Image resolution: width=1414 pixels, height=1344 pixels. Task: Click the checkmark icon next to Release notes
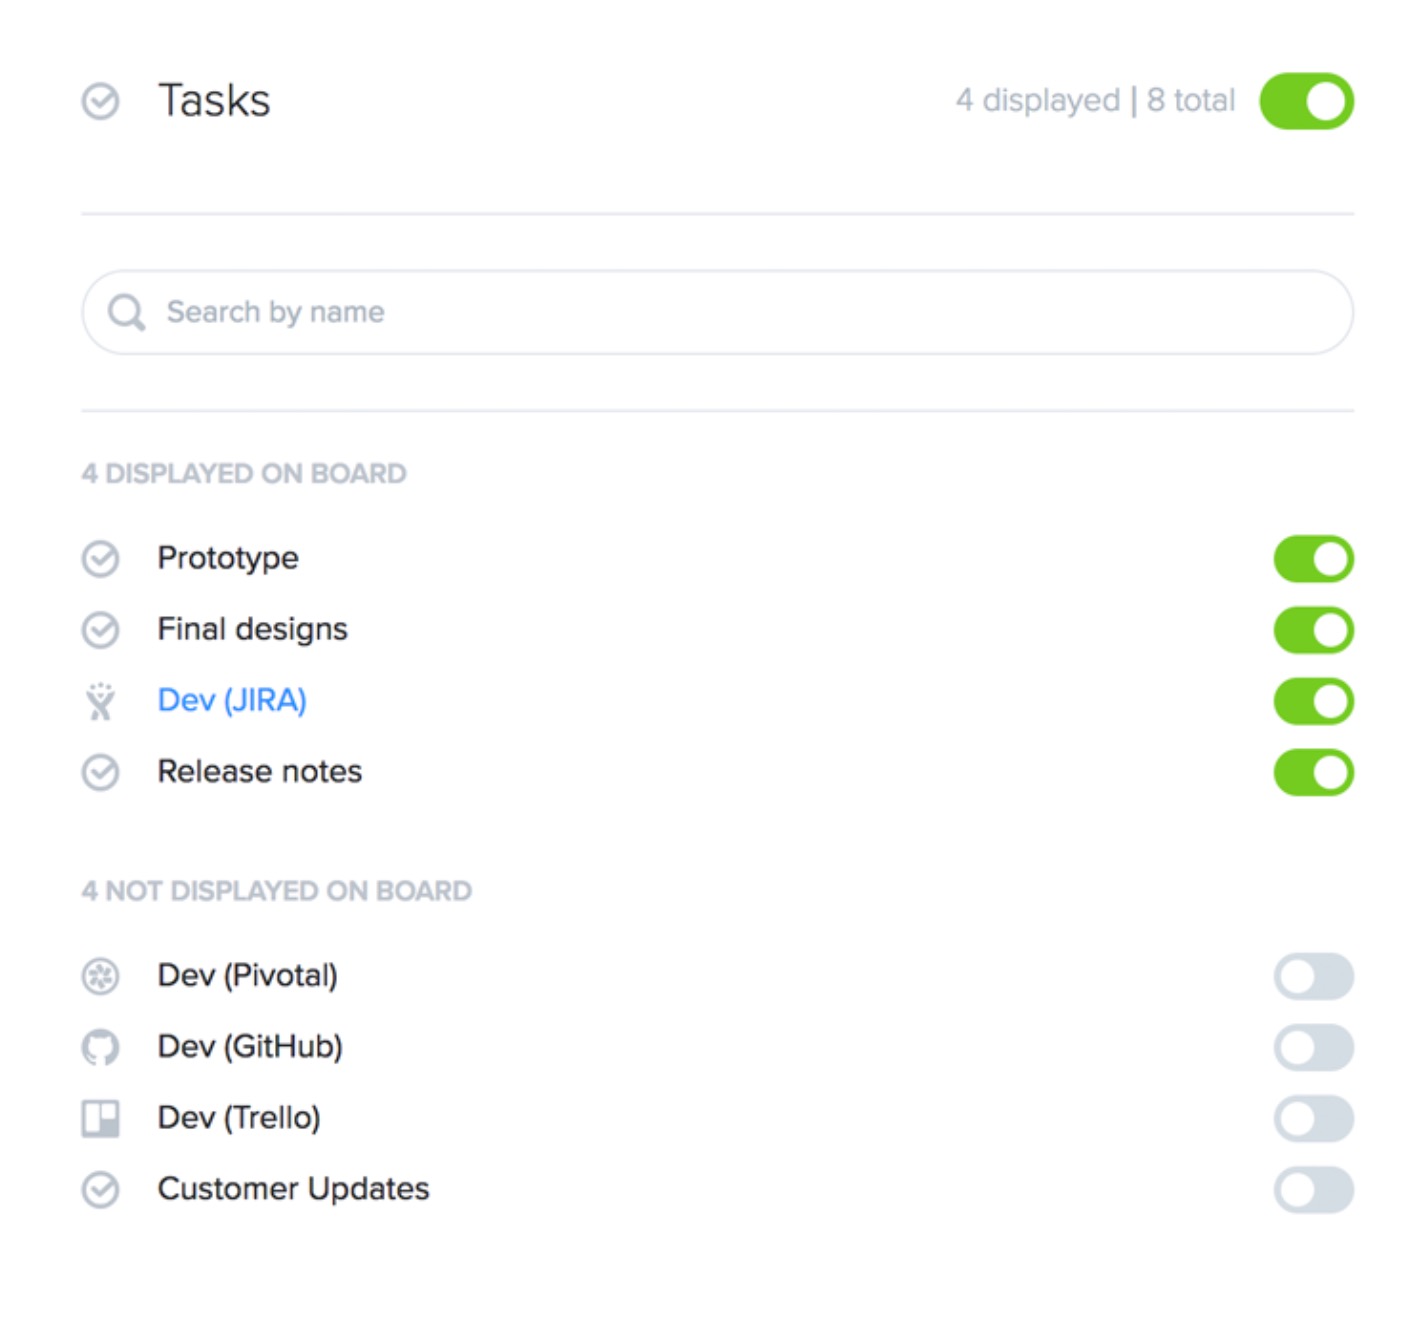[100, 772]
